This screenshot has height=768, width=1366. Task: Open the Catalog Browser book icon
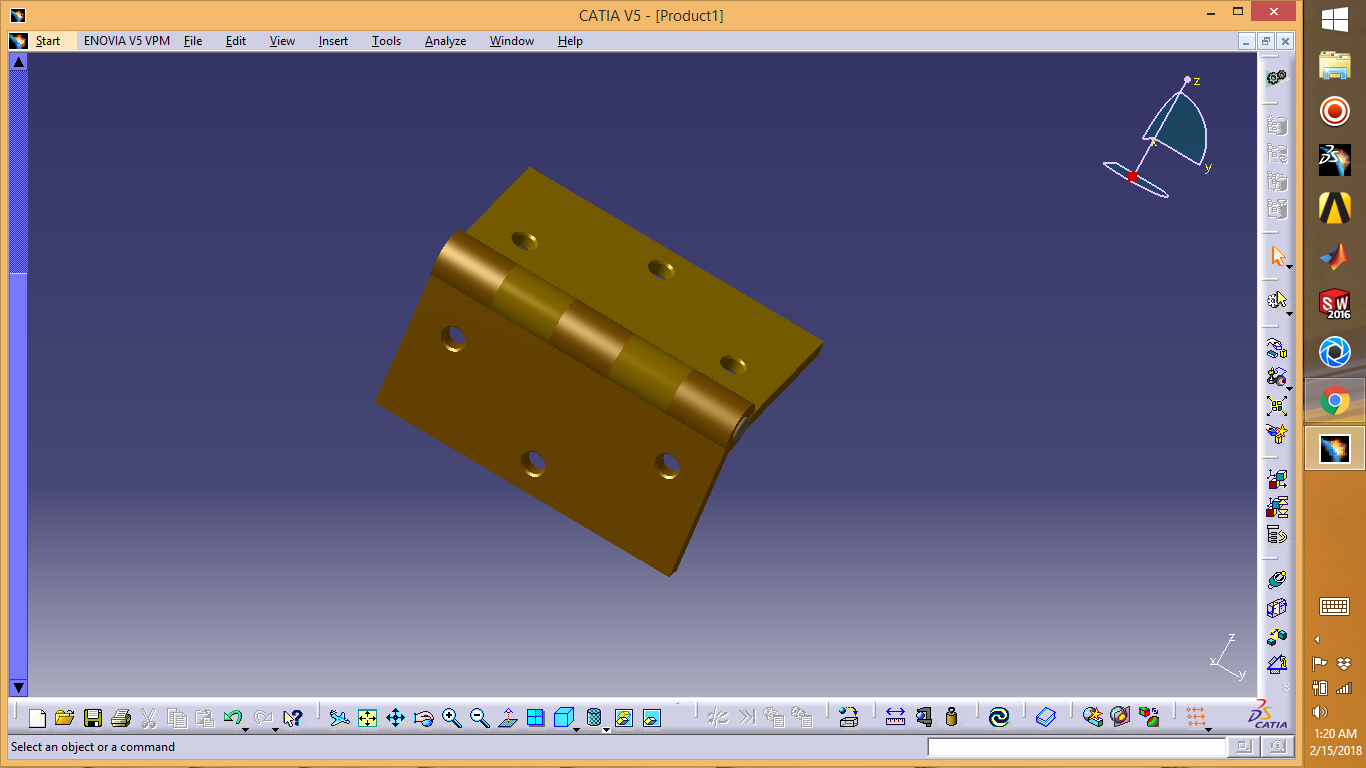point(1045,717)
